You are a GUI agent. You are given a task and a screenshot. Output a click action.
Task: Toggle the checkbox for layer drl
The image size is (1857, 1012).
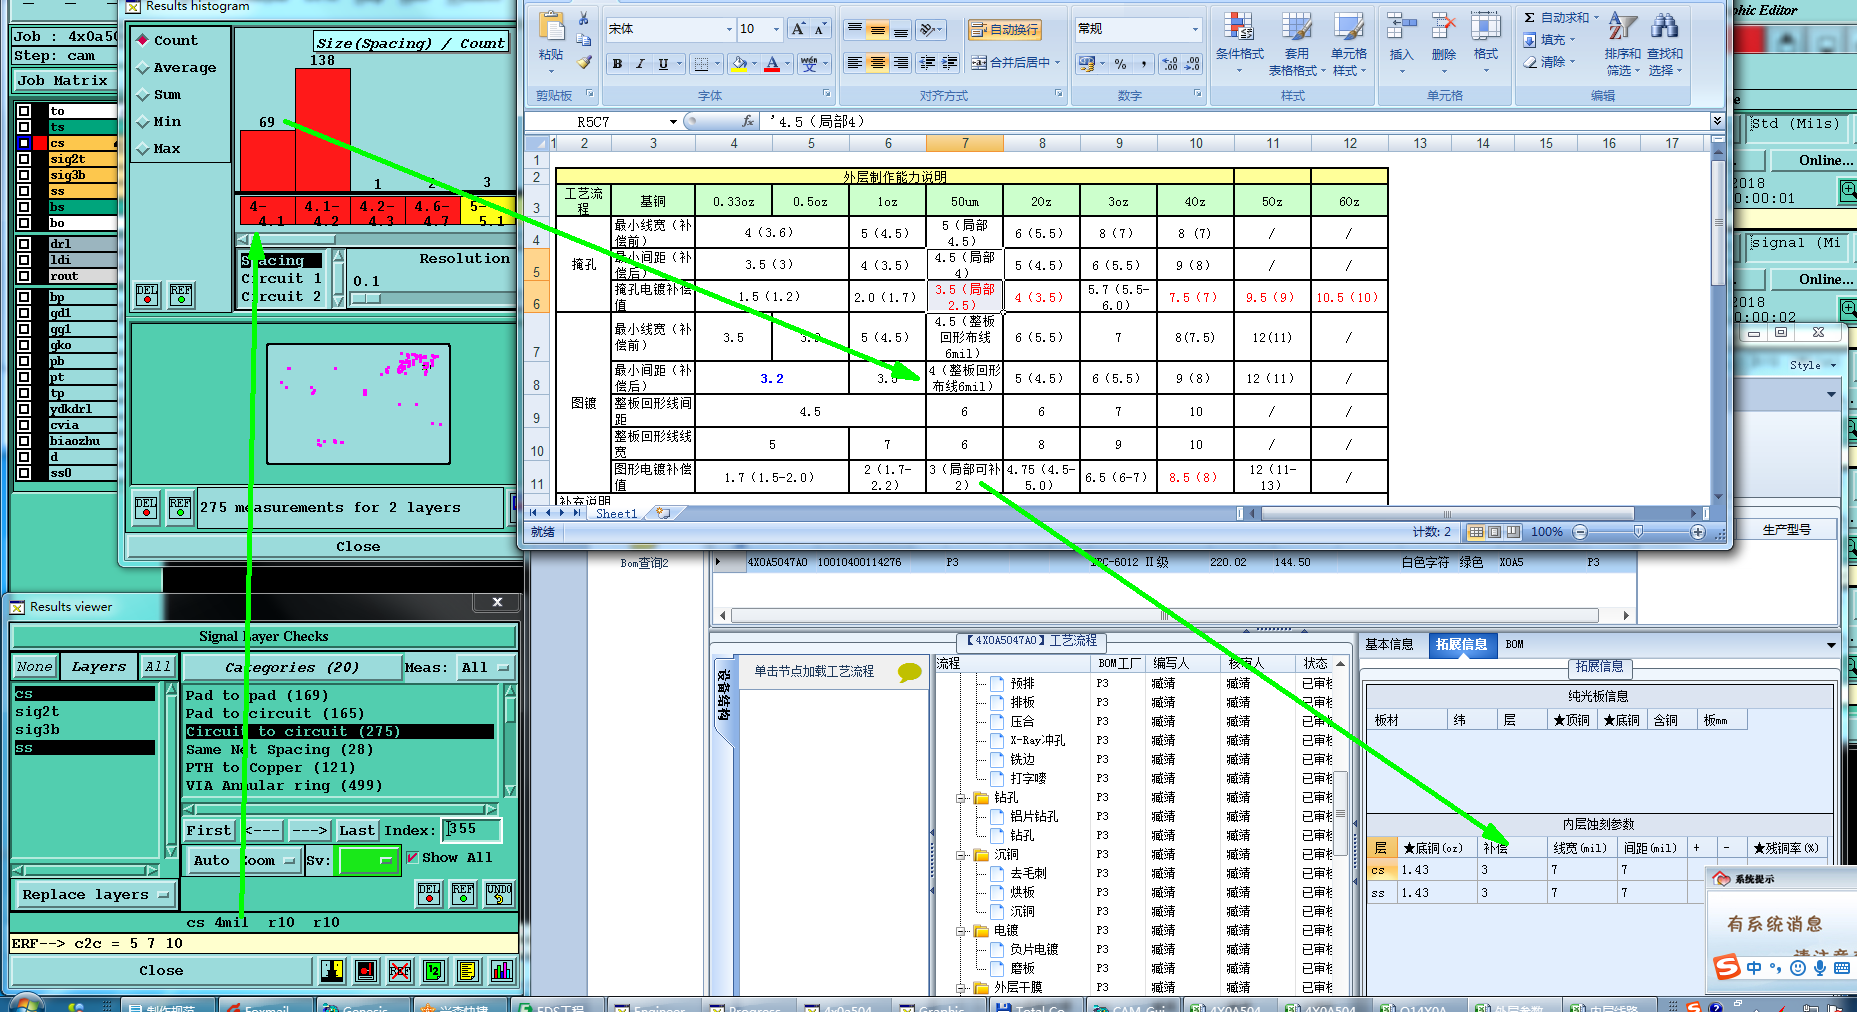(x=24, y=244)
